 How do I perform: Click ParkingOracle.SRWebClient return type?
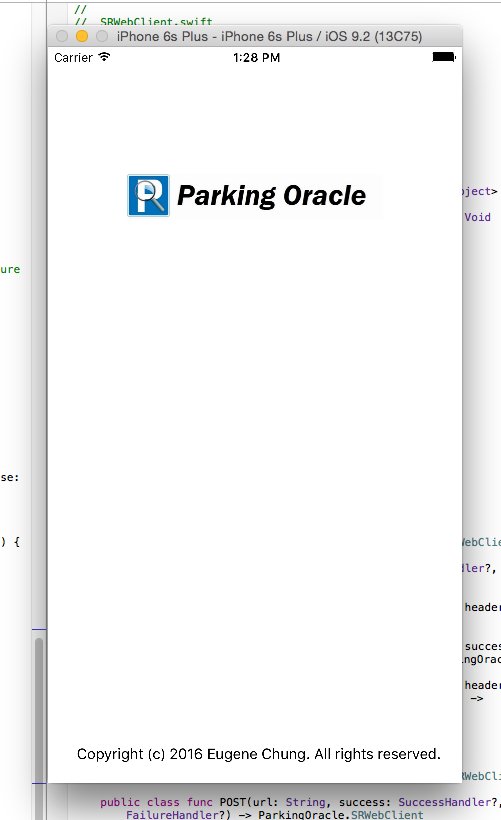340,815
